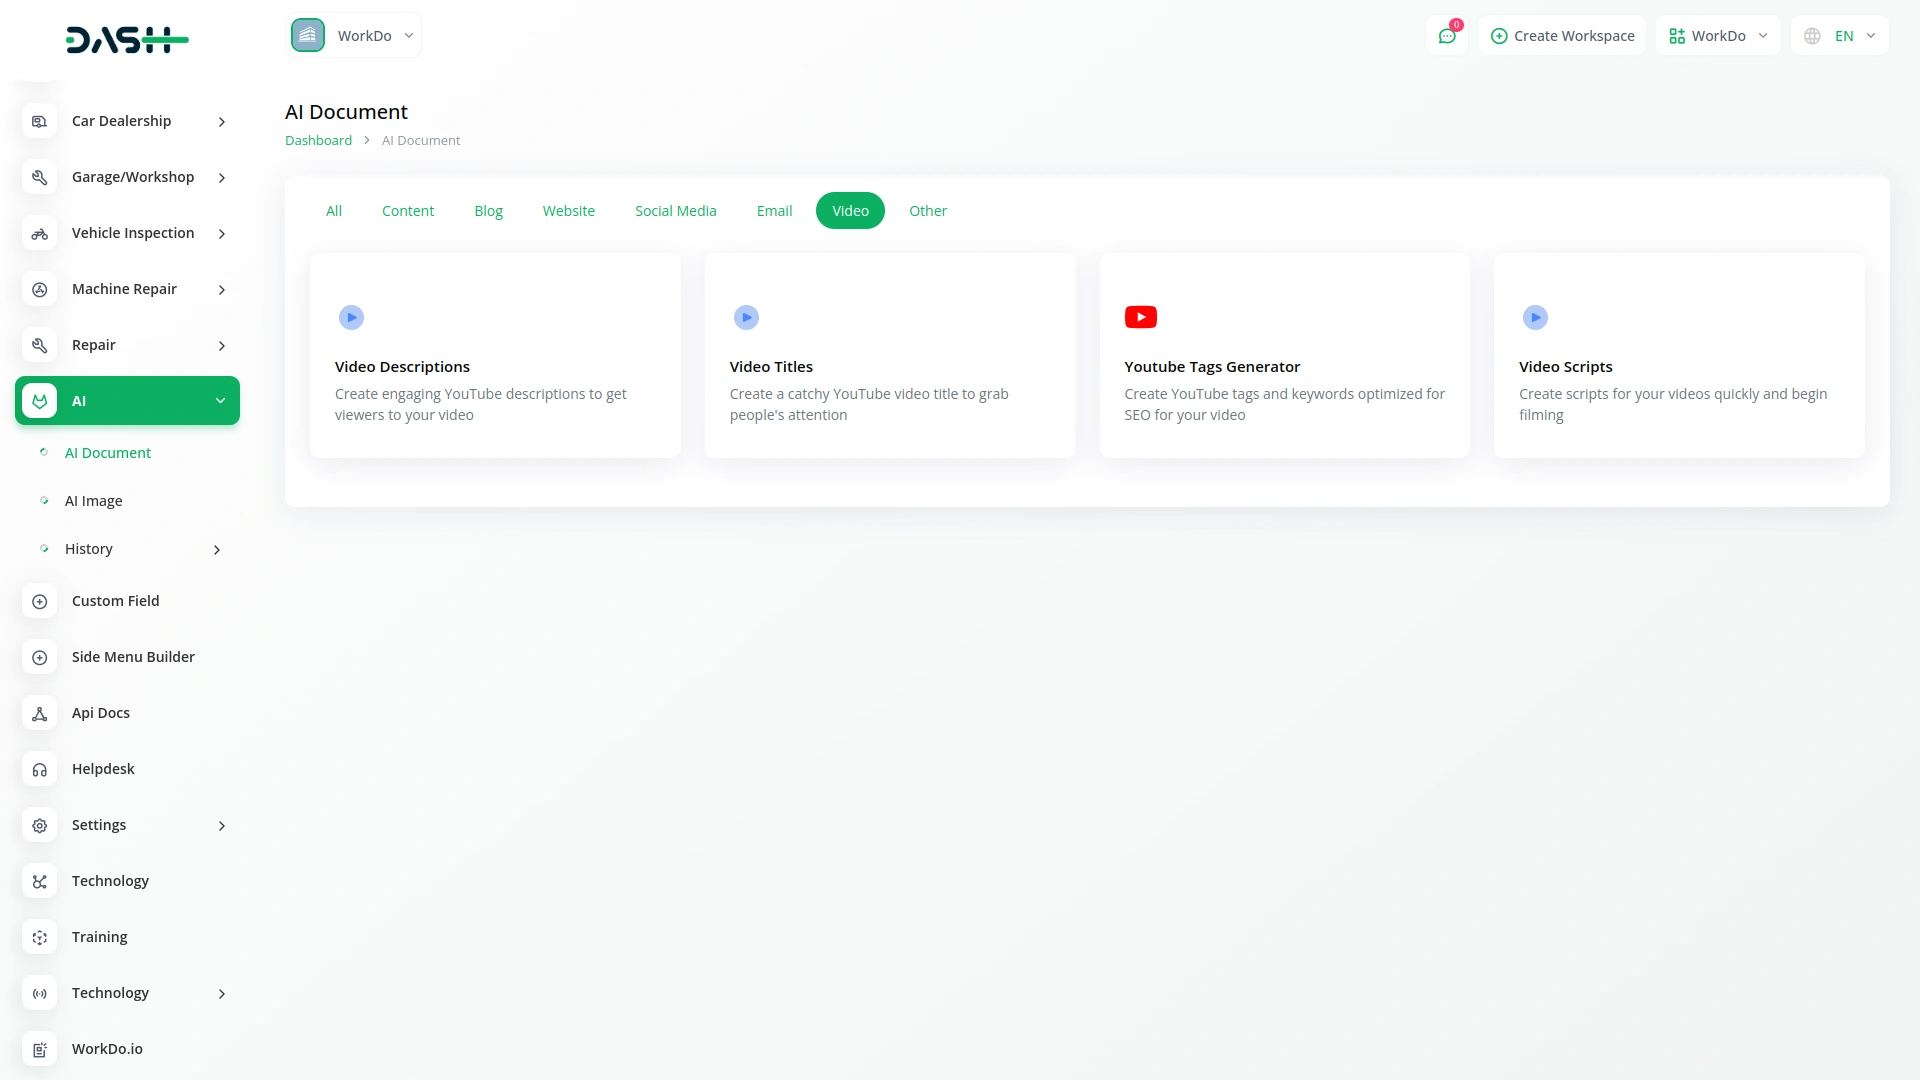Open the WorkDo workspace dropdown at top left
Image resolution: width=1920 pixels, height=1080 pixels.
(x=354, y=35)
